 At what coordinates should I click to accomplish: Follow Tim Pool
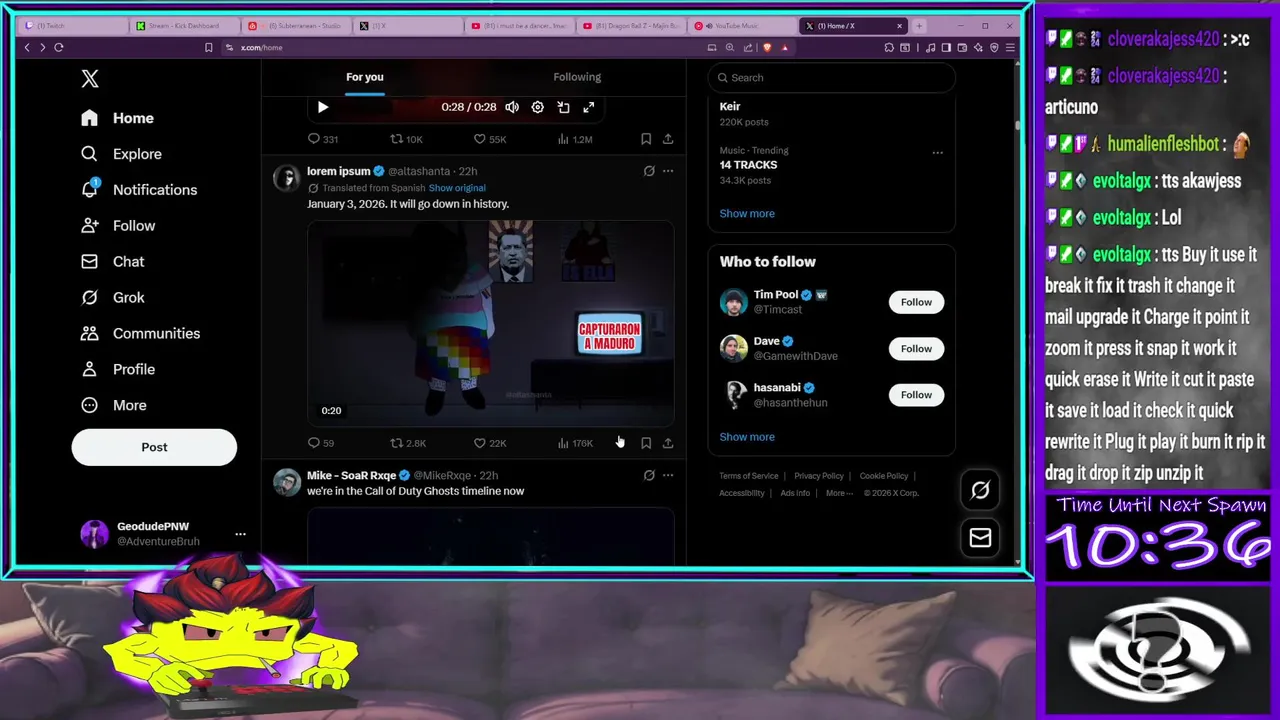916,302
